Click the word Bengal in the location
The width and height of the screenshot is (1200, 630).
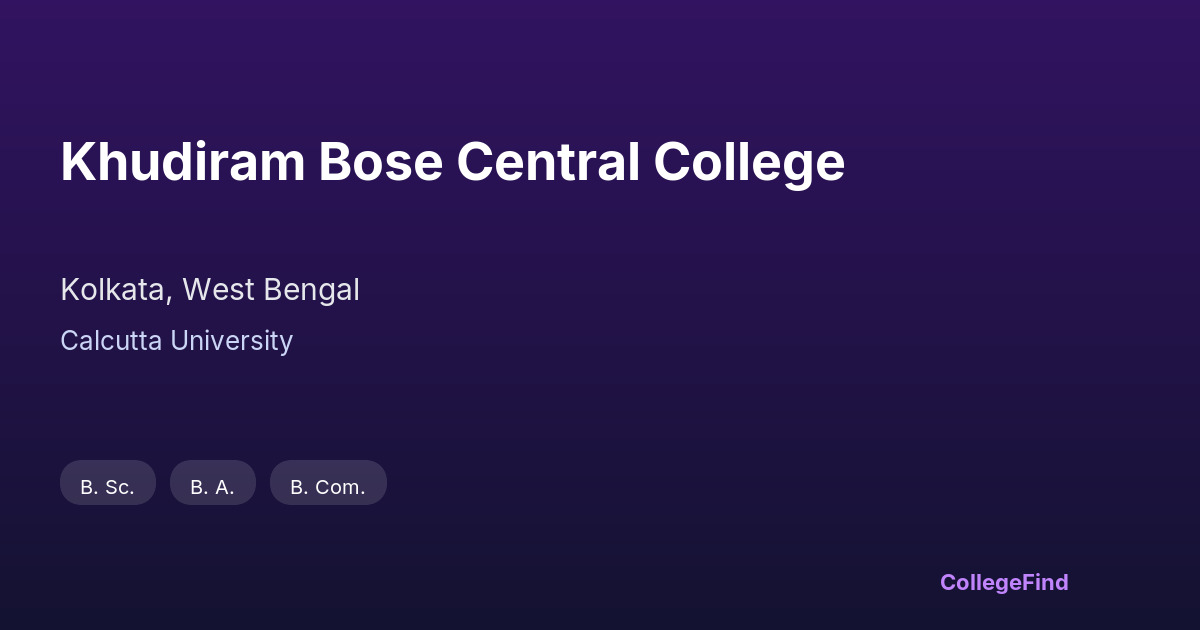pyautogui.click(x=311, y=290)
